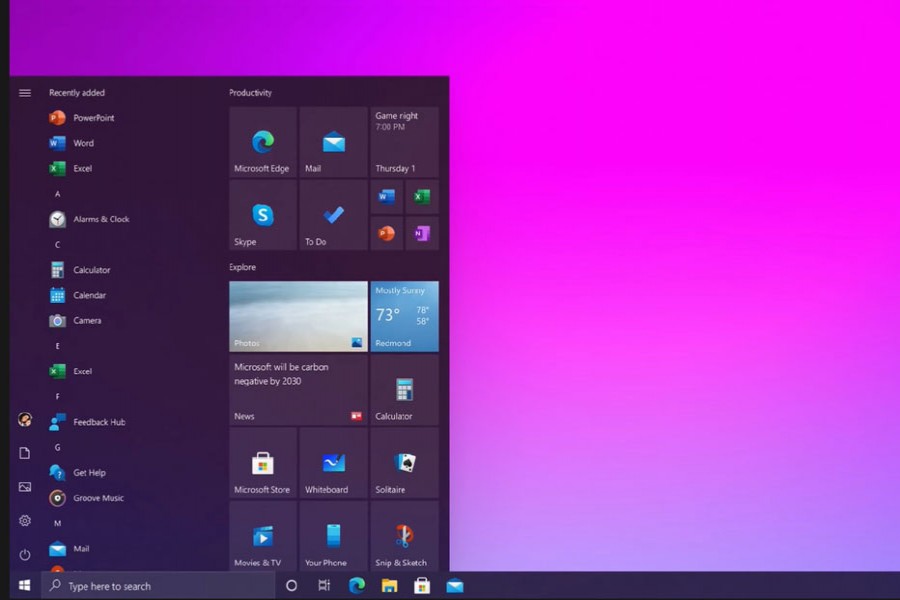Open Feedback Hub in the app list
Image resolution: width=900 pixels, height=600 pixels.
coord(98,422)
